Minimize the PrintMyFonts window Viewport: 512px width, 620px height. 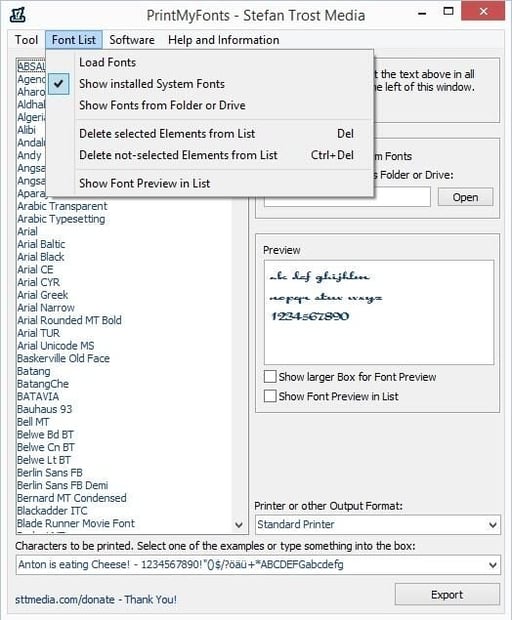[x=423, y=13]
